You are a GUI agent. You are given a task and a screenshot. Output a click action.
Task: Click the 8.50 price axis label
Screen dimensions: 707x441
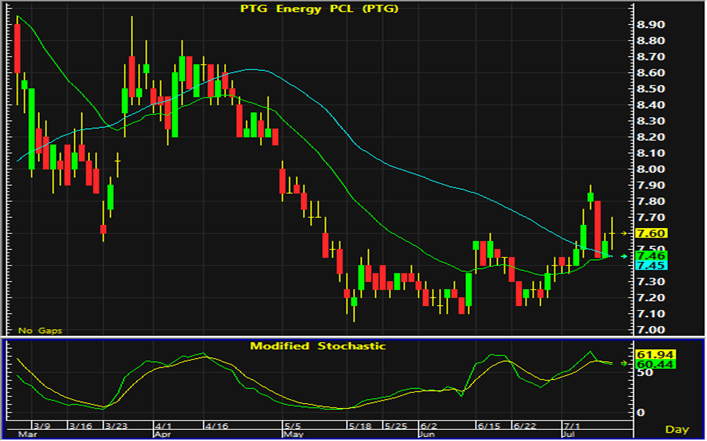pos(651,89)
